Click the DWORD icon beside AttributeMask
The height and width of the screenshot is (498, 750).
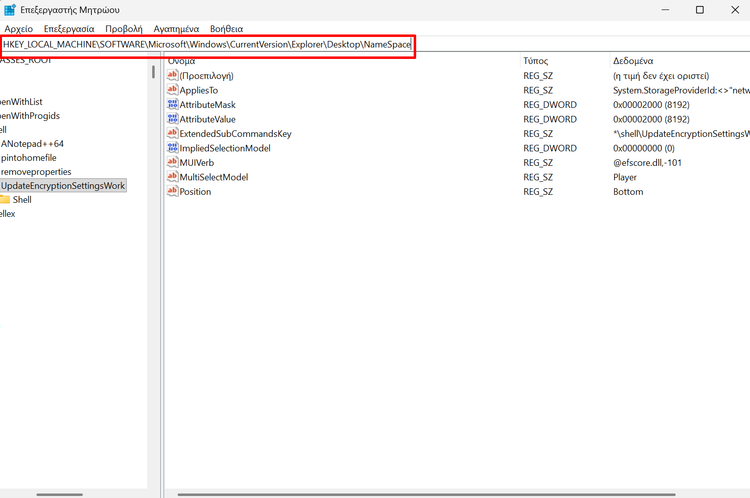coord(172,104)
